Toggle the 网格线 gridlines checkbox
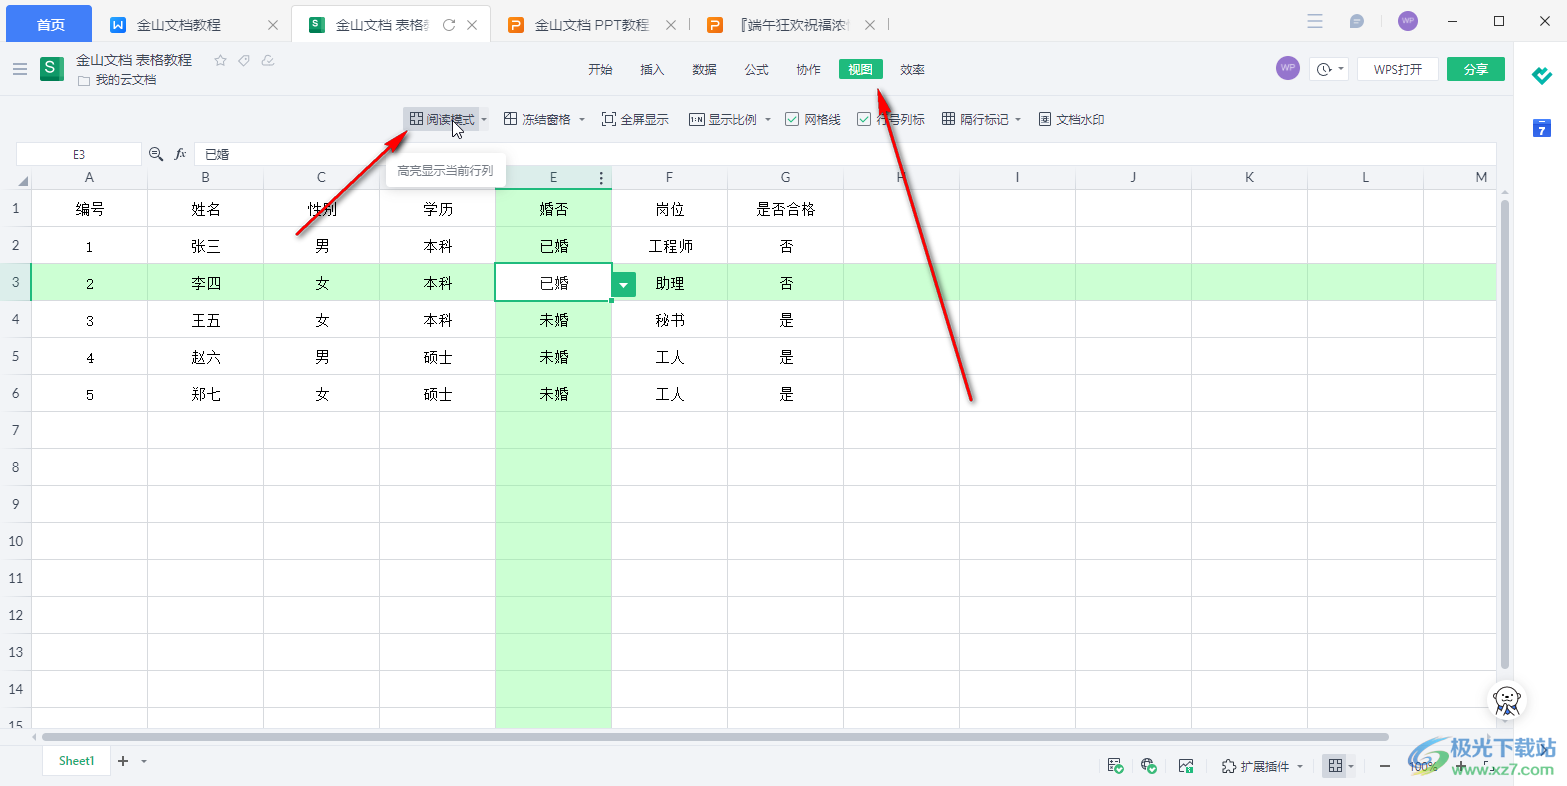Screen dimensions: 1567x786 point(792,119)
